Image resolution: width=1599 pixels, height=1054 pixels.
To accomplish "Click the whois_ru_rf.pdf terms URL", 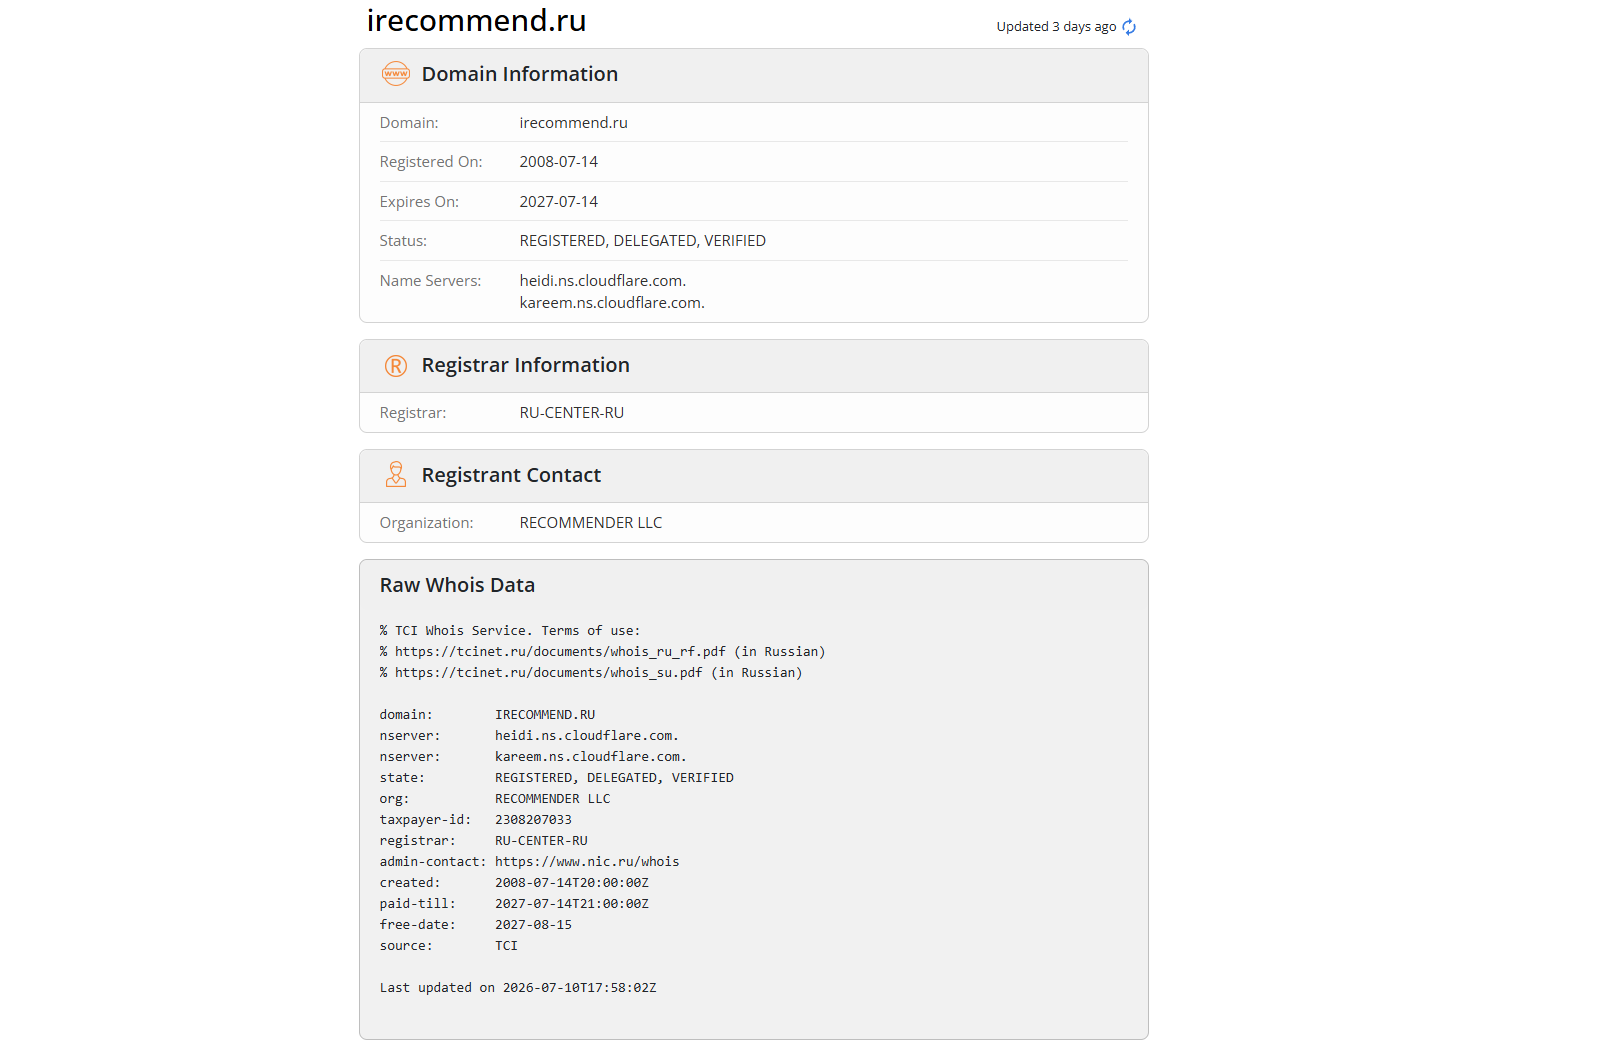I will [x=560, y=652].
